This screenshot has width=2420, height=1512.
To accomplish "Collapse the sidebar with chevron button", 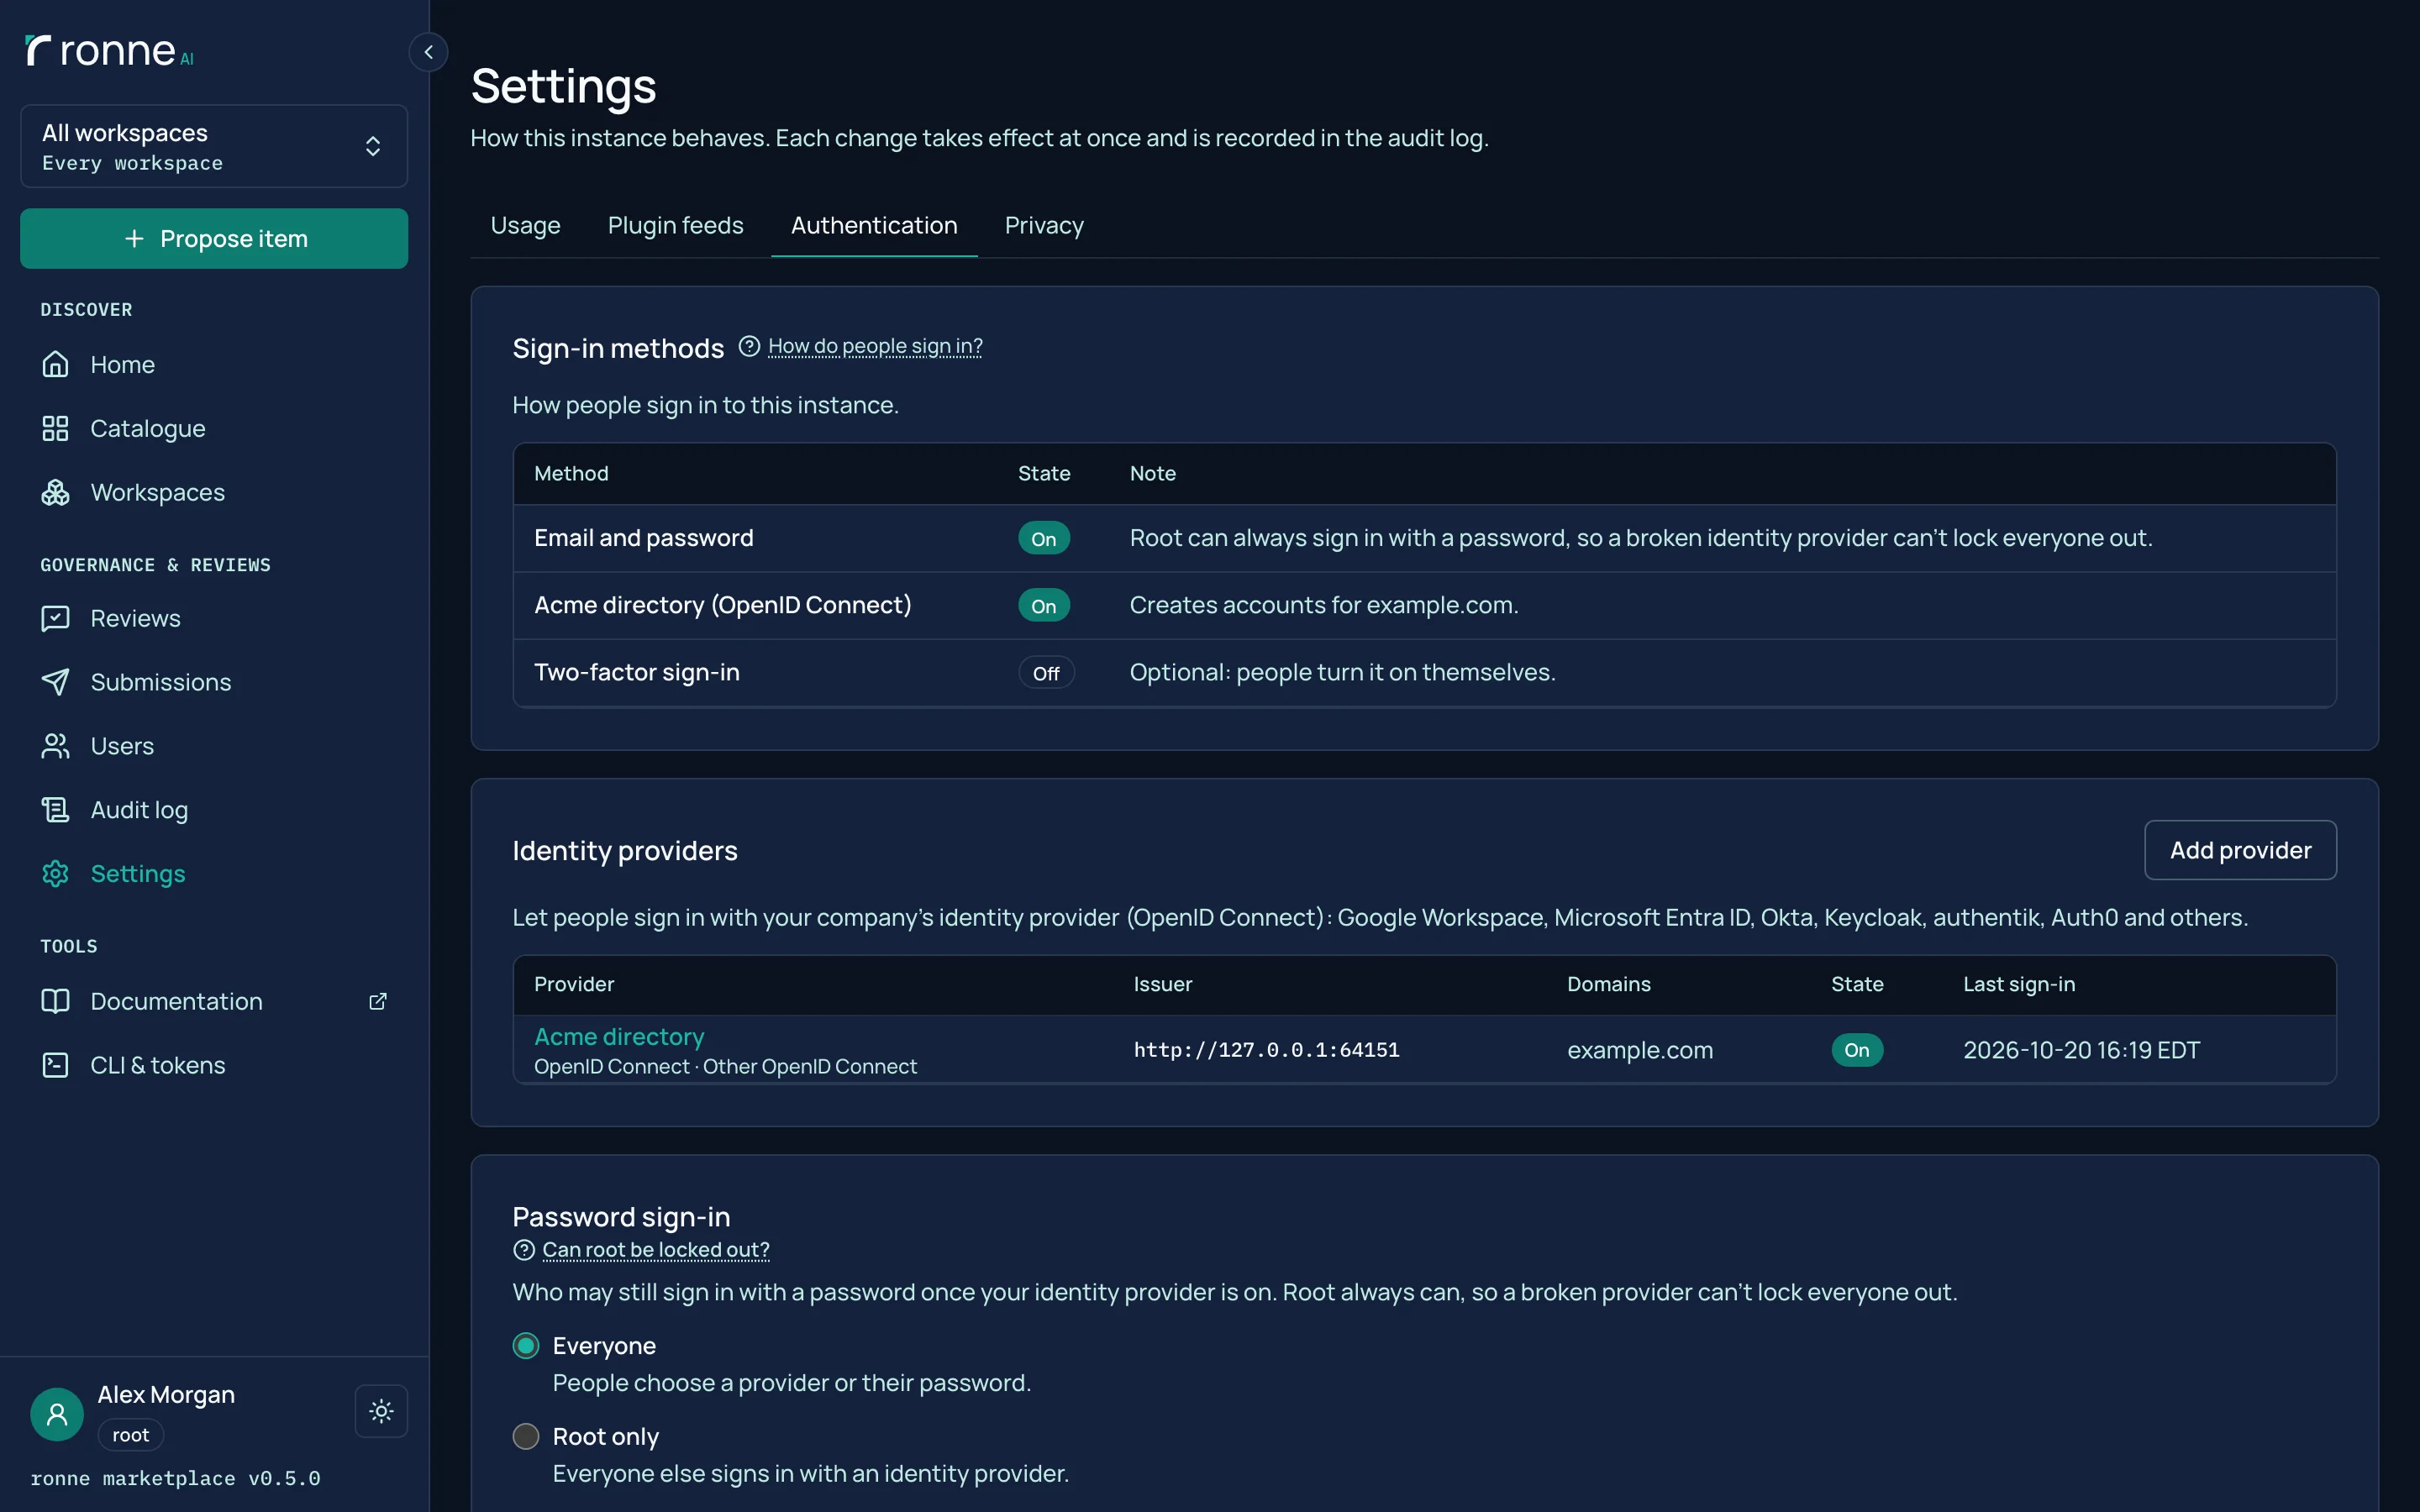I will (428, 52).
